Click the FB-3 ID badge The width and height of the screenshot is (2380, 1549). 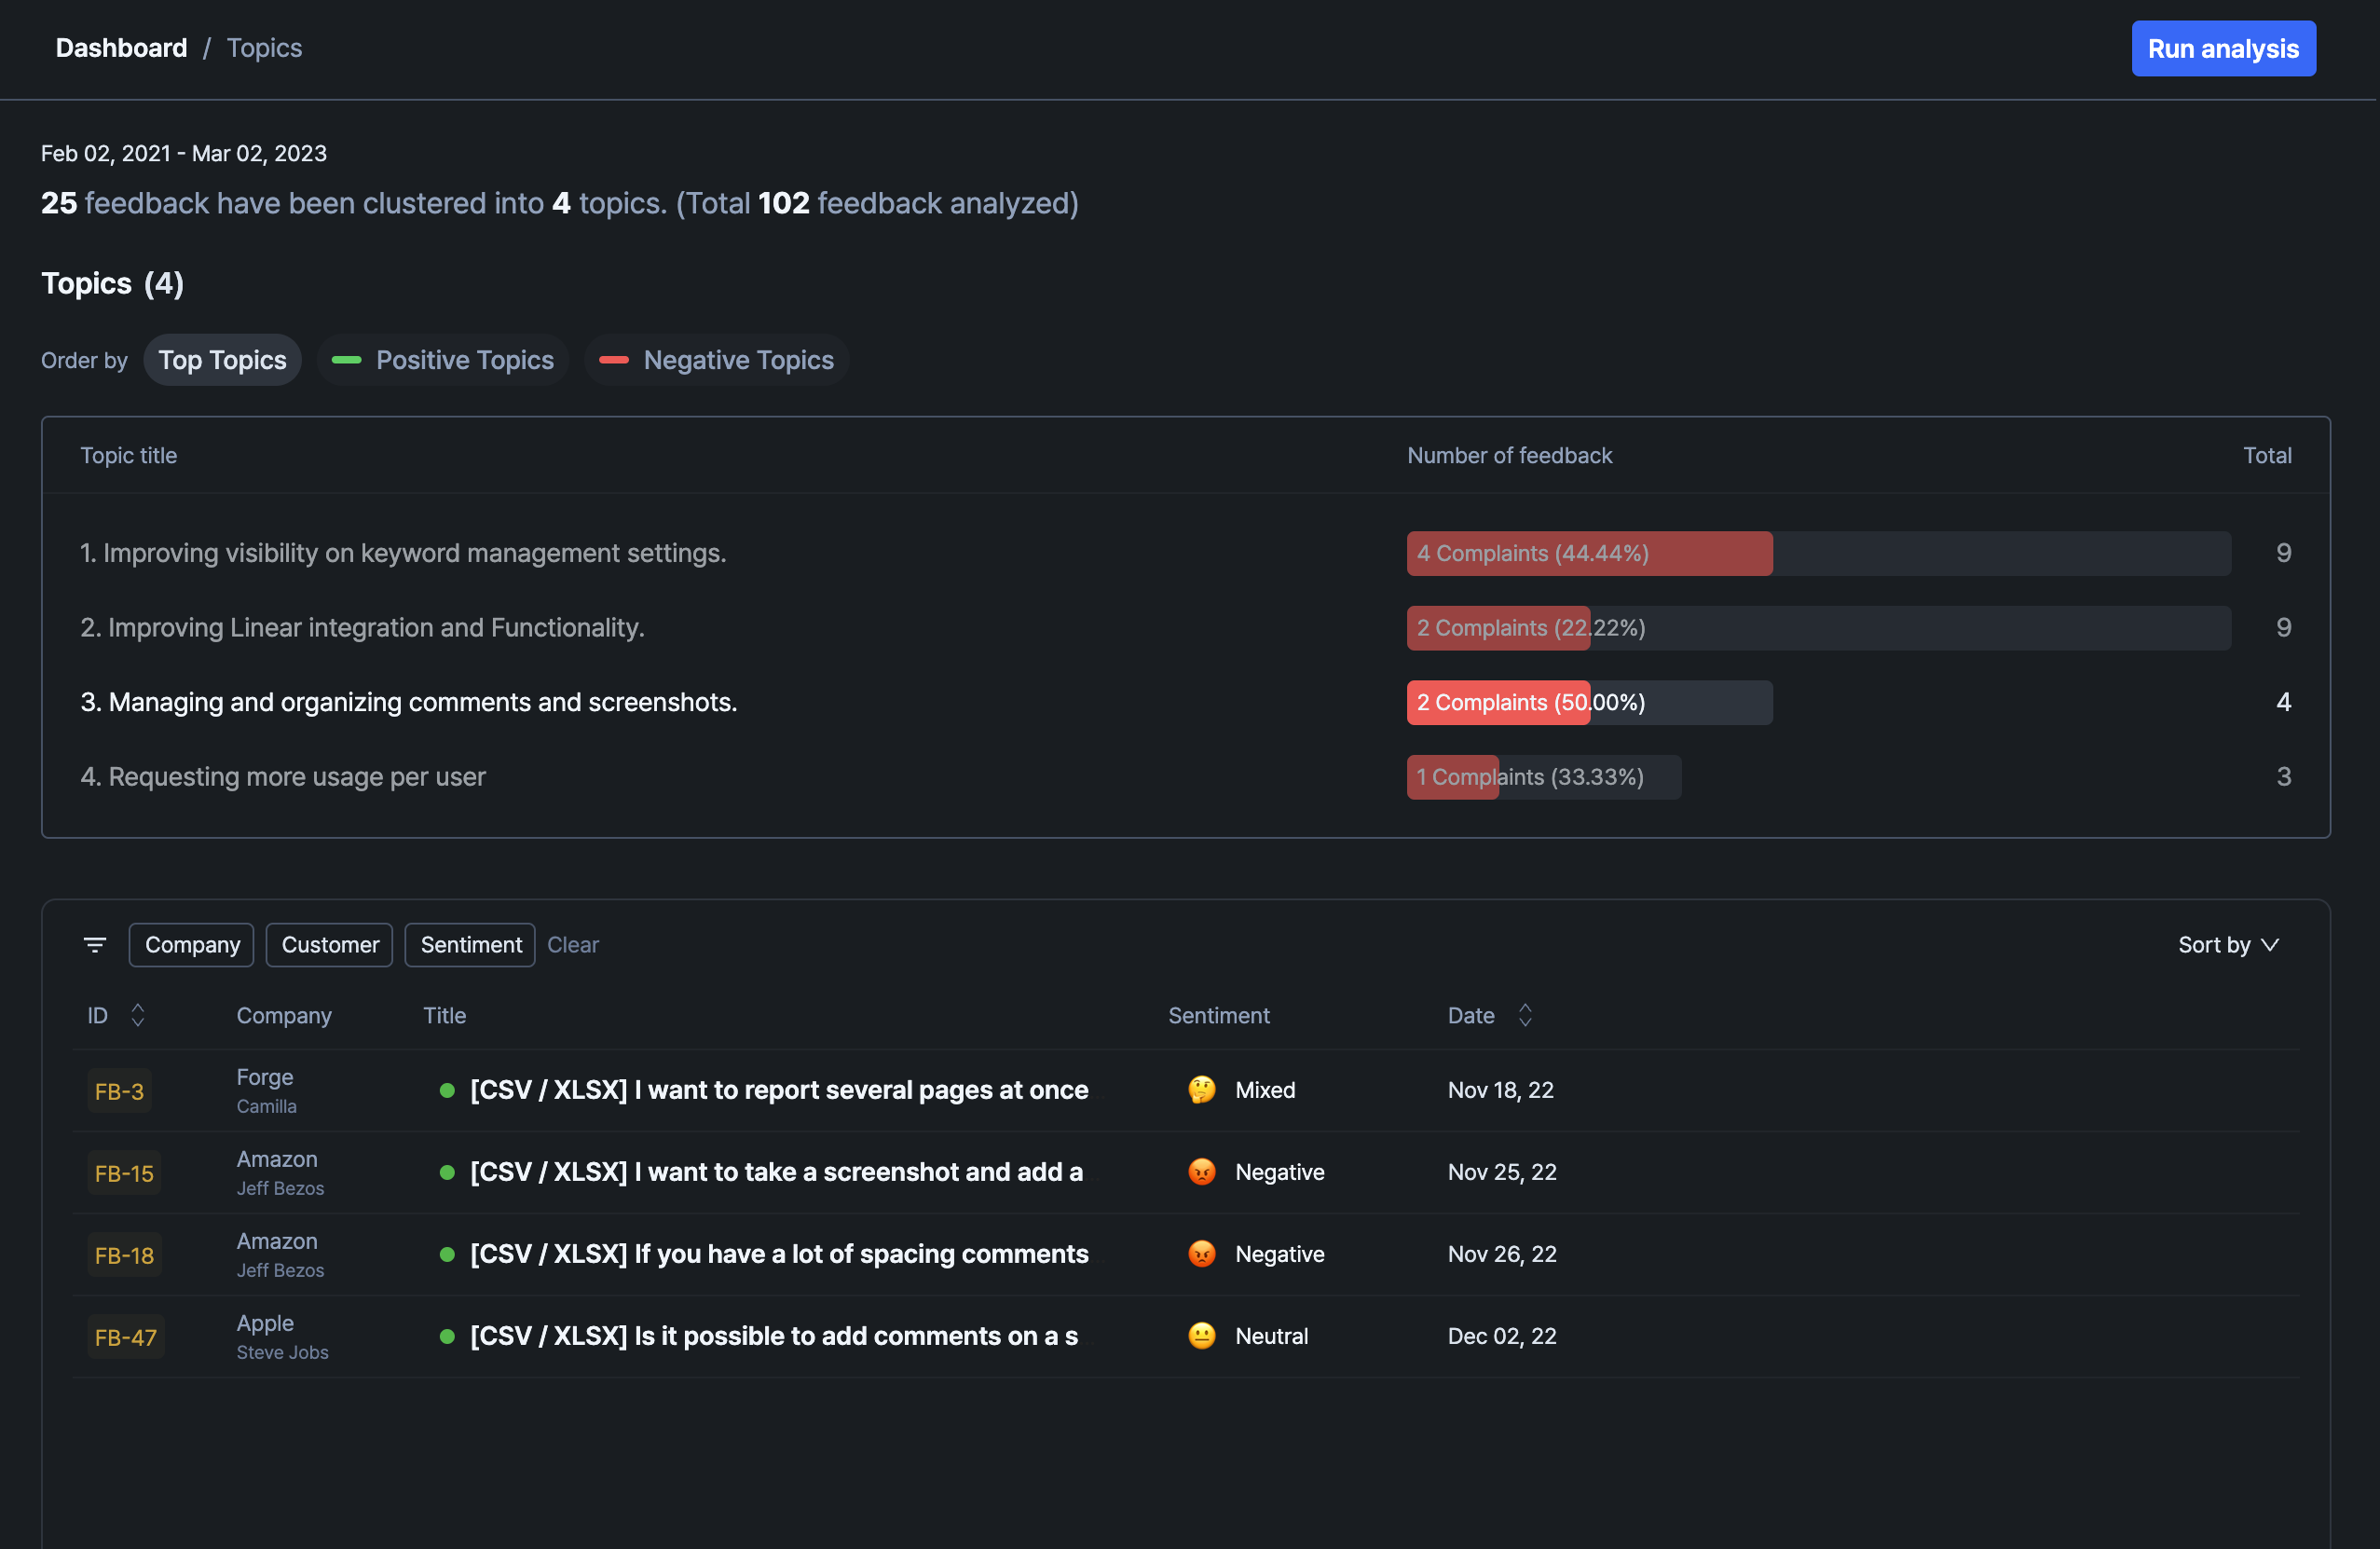[119, 1091]
